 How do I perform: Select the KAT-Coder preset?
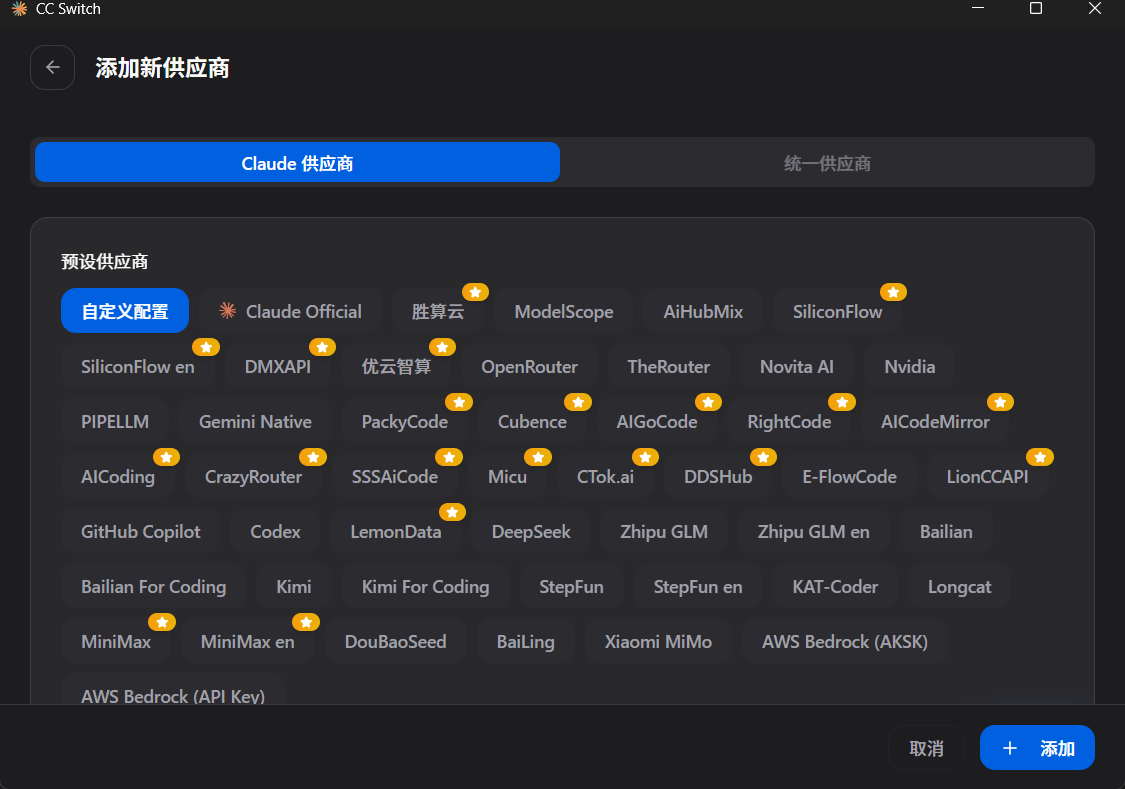click(835, 586)
